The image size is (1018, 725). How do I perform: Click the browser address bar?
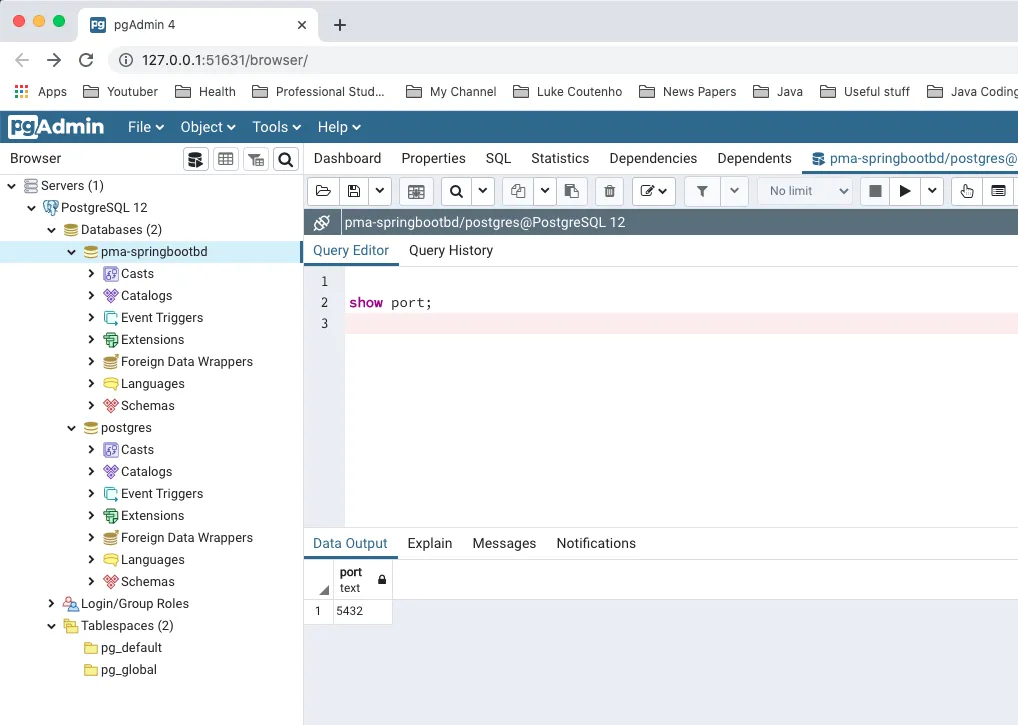[565, 60]
